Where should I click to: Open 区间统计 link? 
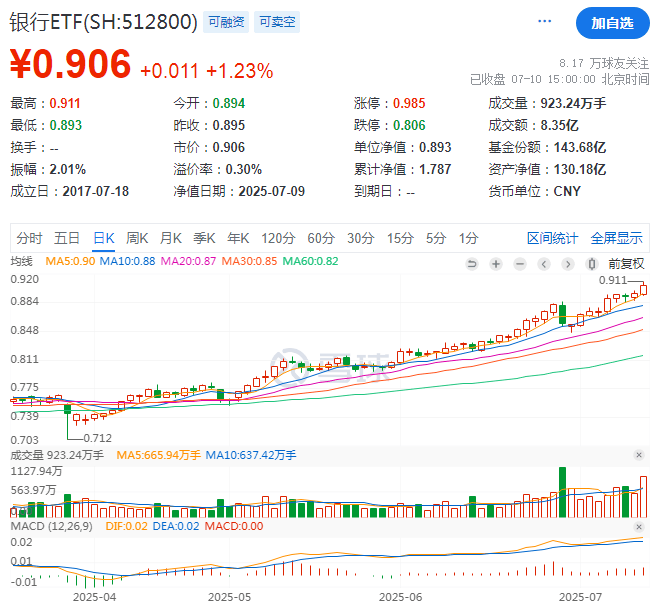552,238
